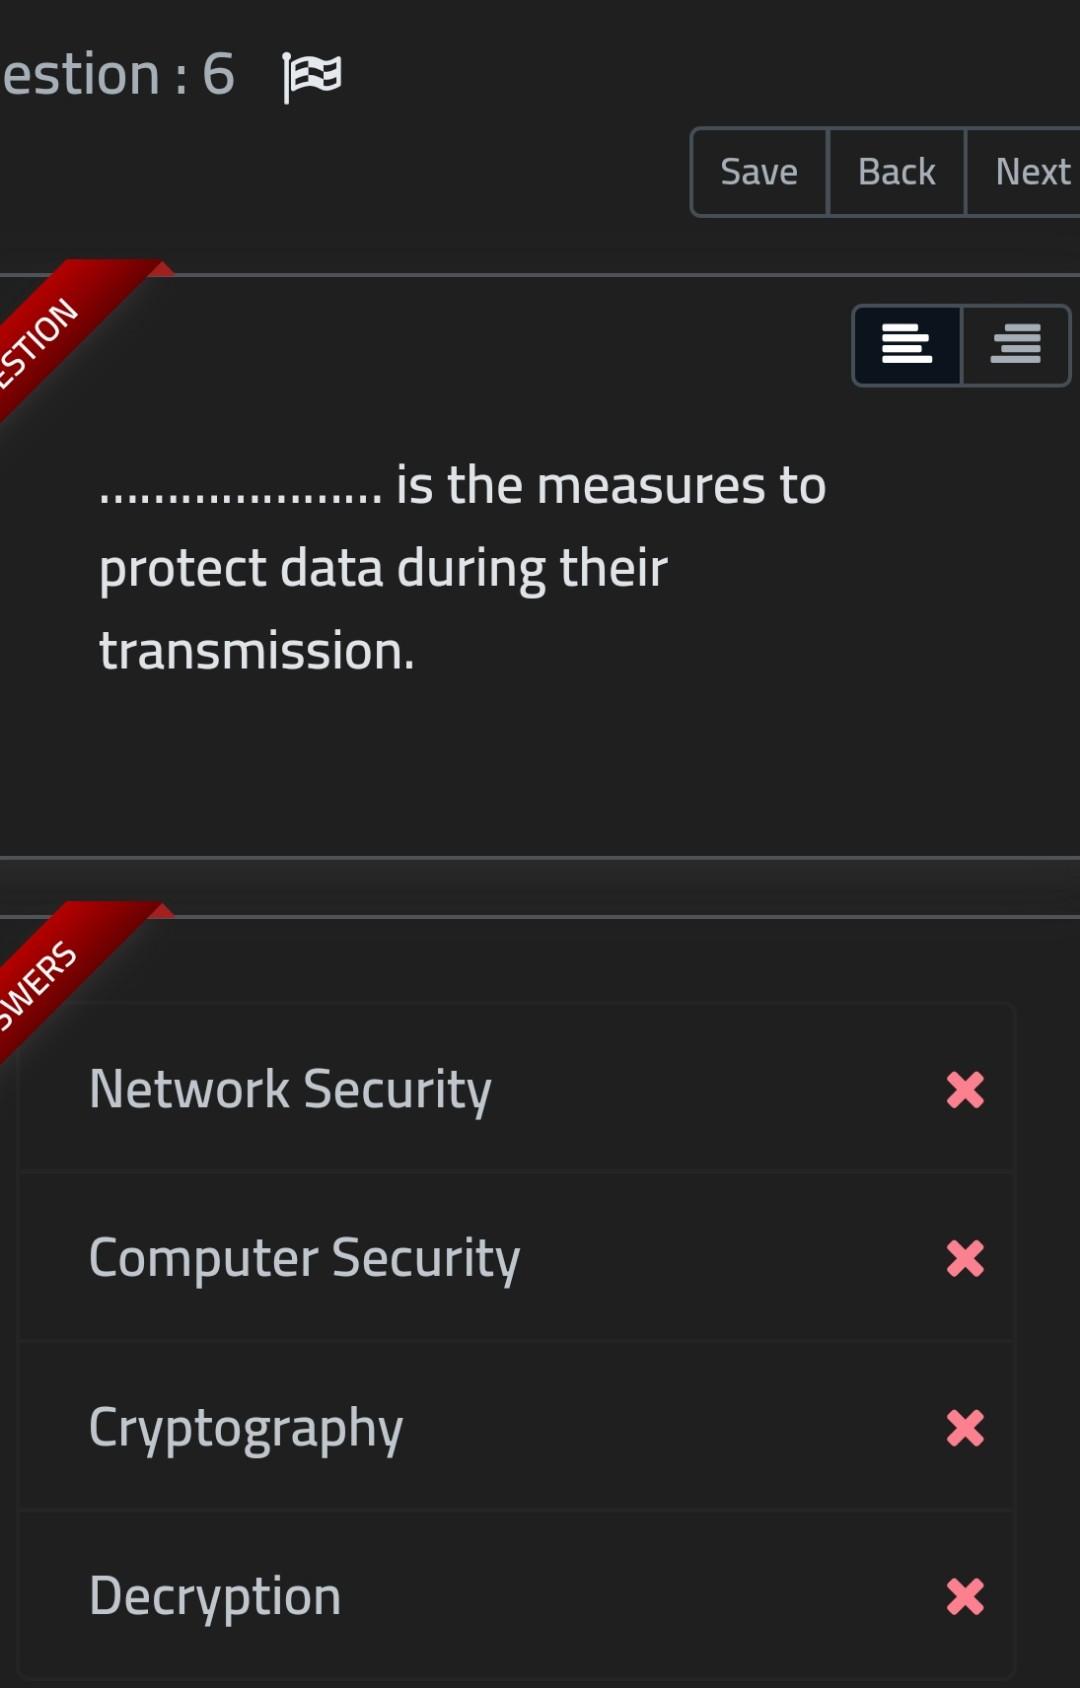Save the current question
Screen dimensions: 1080x1688
(757, 171)
